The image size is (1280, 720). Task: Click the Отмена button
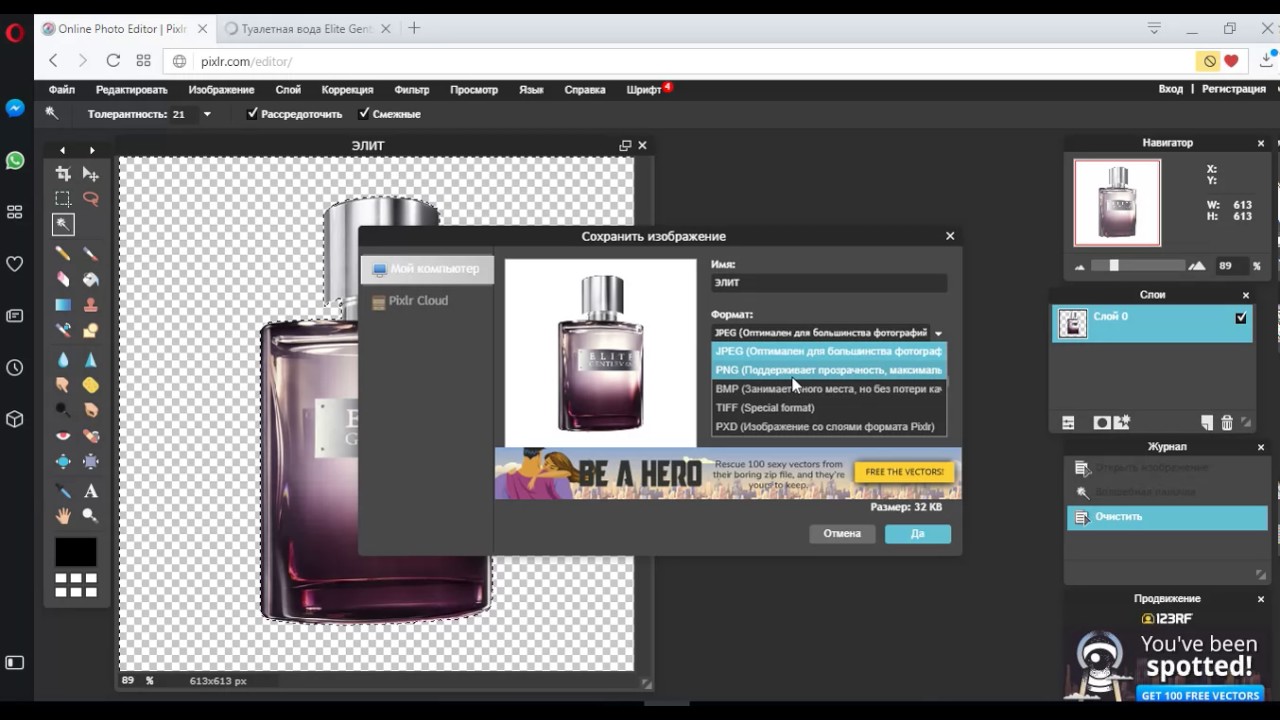[841, 534]
